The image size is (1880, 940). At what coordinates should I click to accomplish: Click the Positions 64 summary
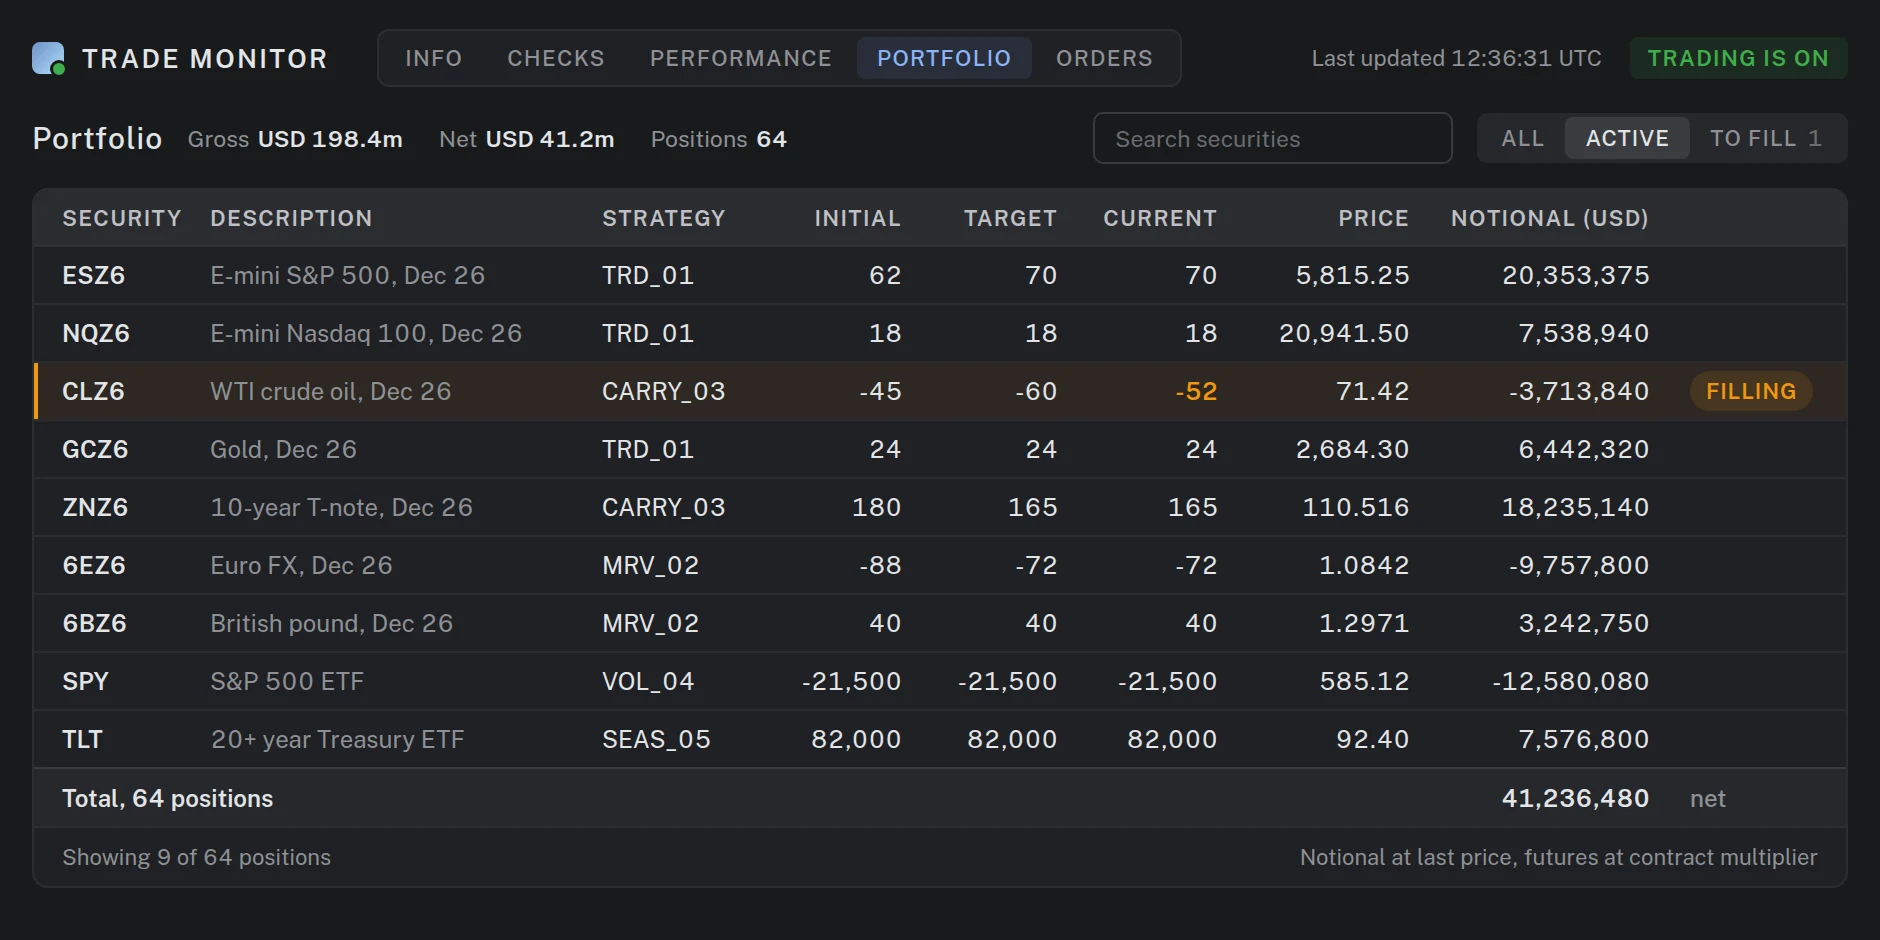719,139
